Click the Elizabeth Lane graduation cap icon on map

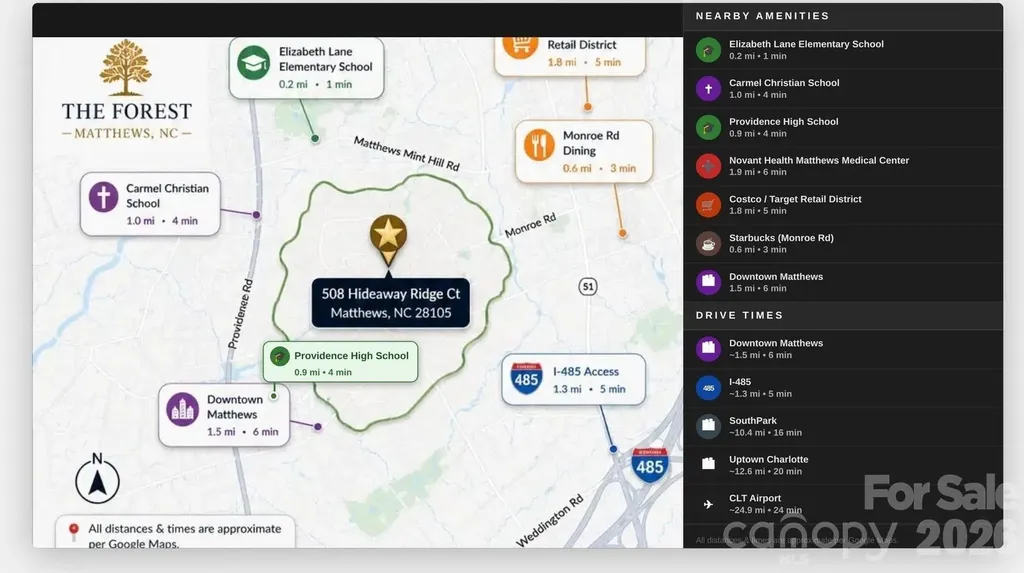(x=253, y=63)
